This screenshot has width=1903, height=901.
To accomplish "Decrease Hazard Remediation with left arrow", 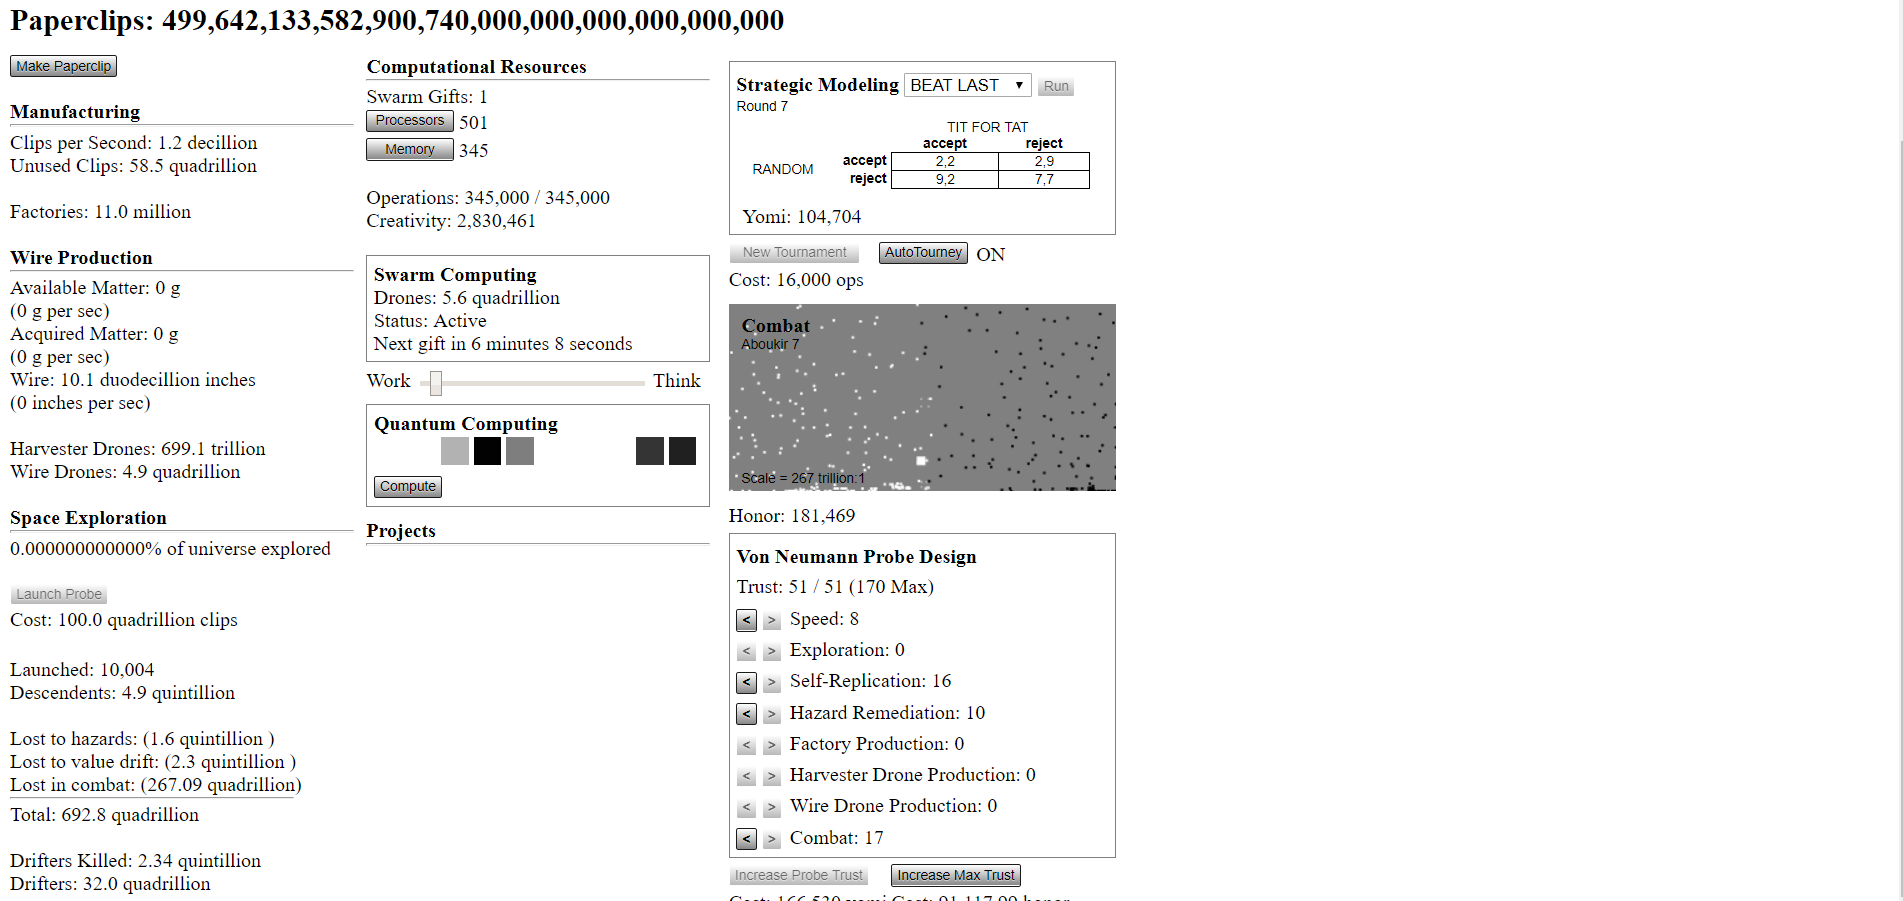I will [x=746, y=714].
